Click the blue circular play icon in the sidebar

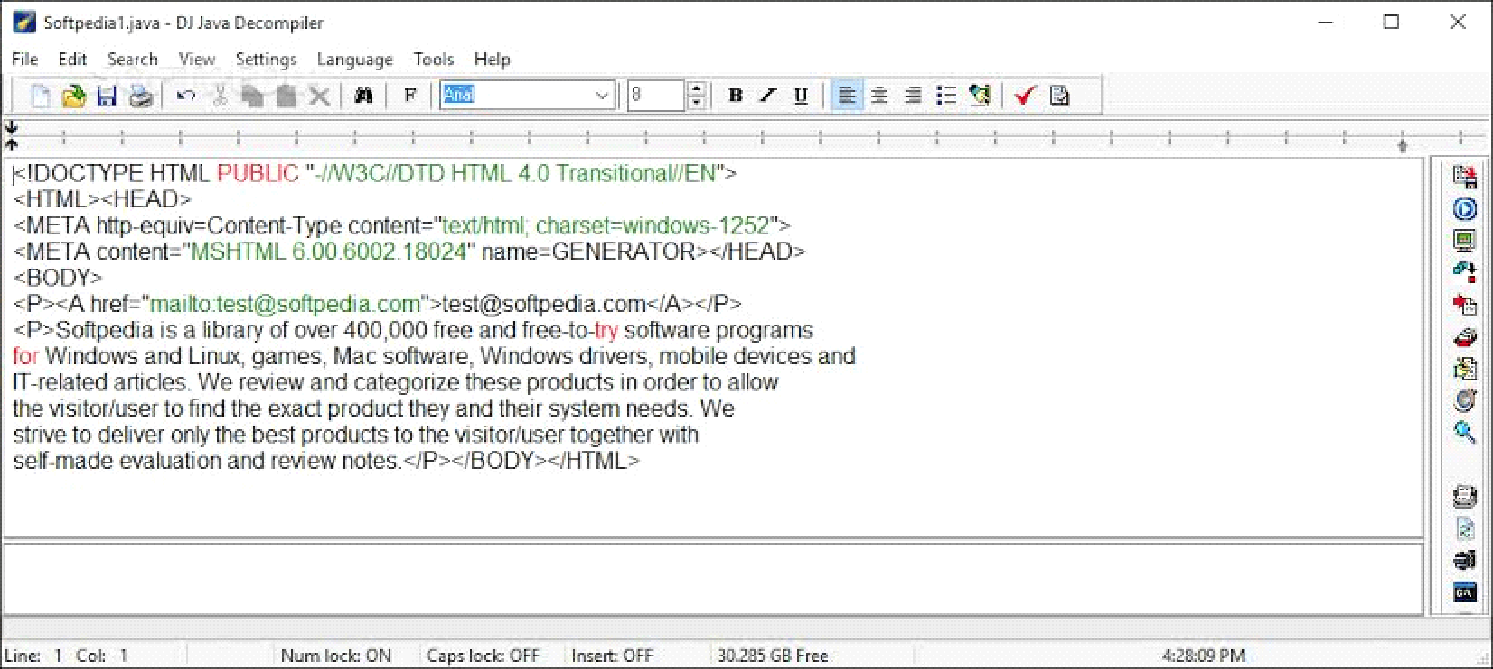[1465, 209]
